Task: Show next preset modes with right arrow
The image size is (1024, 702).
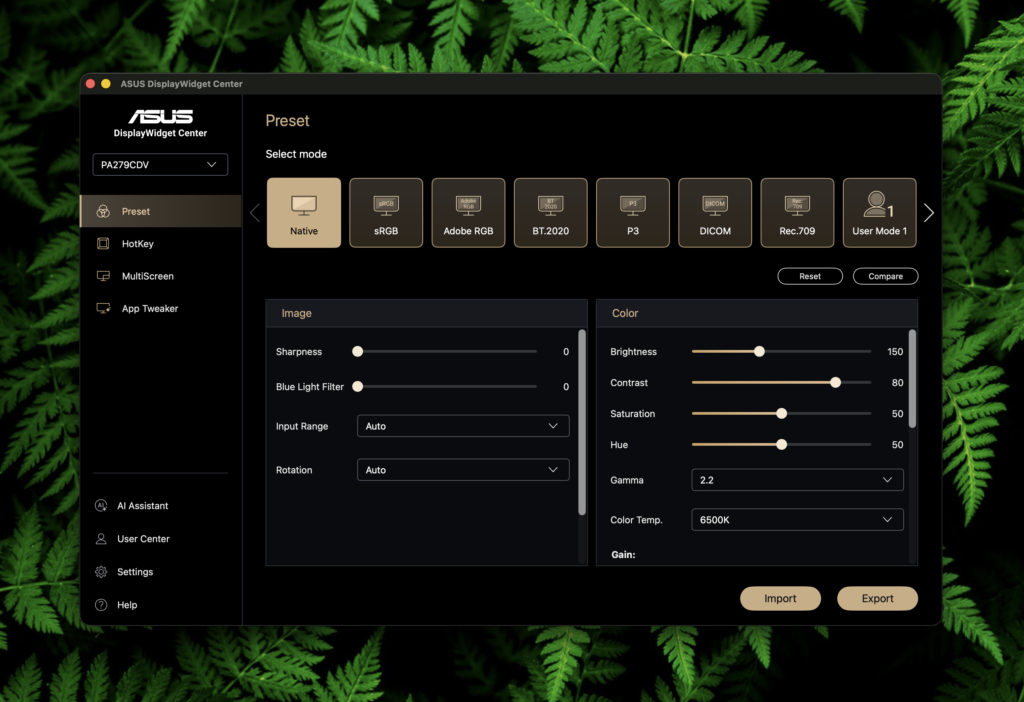Action: click(x=929, y=213)
